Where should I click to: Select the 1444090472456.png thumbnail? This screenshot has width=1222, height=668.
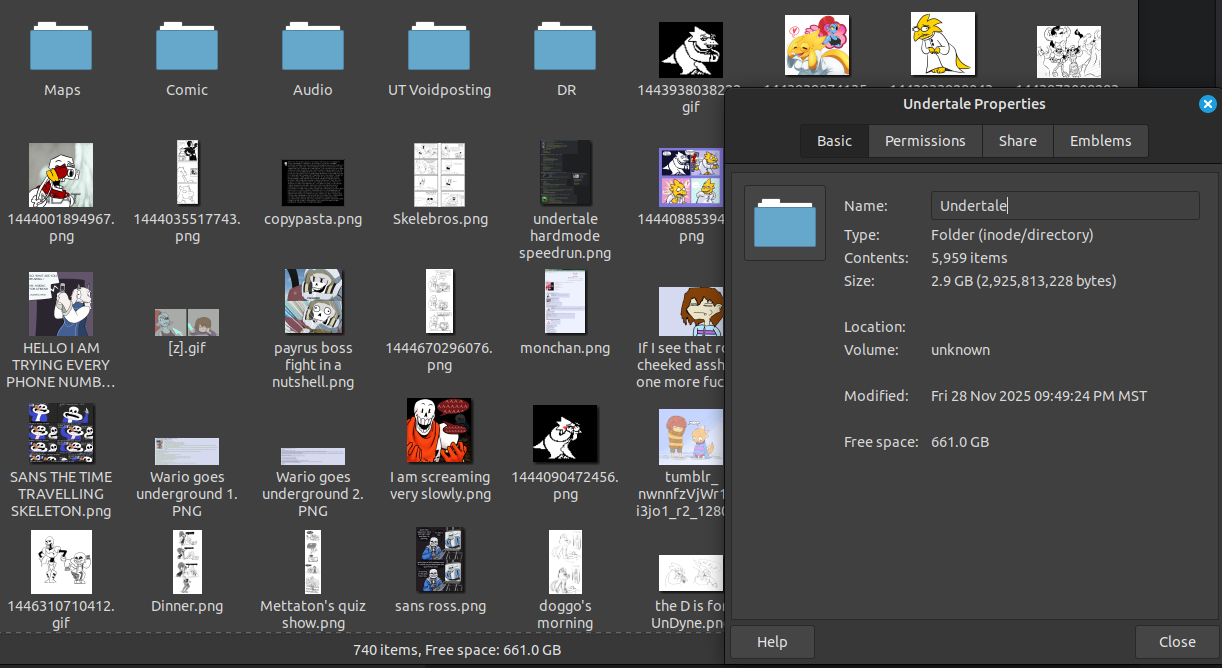pos(565,434)
